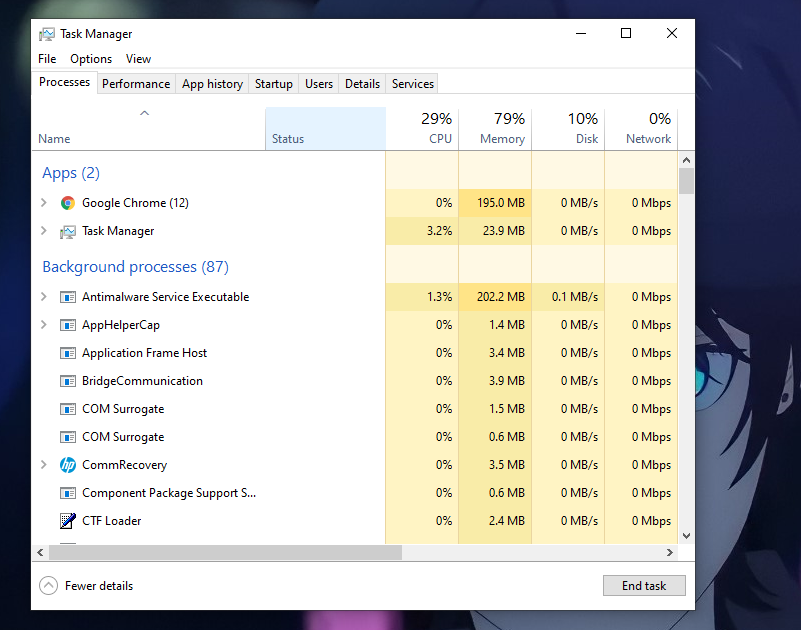
Task: Click the HP icon beside CommRecovery
Action: tap(67, 465)
